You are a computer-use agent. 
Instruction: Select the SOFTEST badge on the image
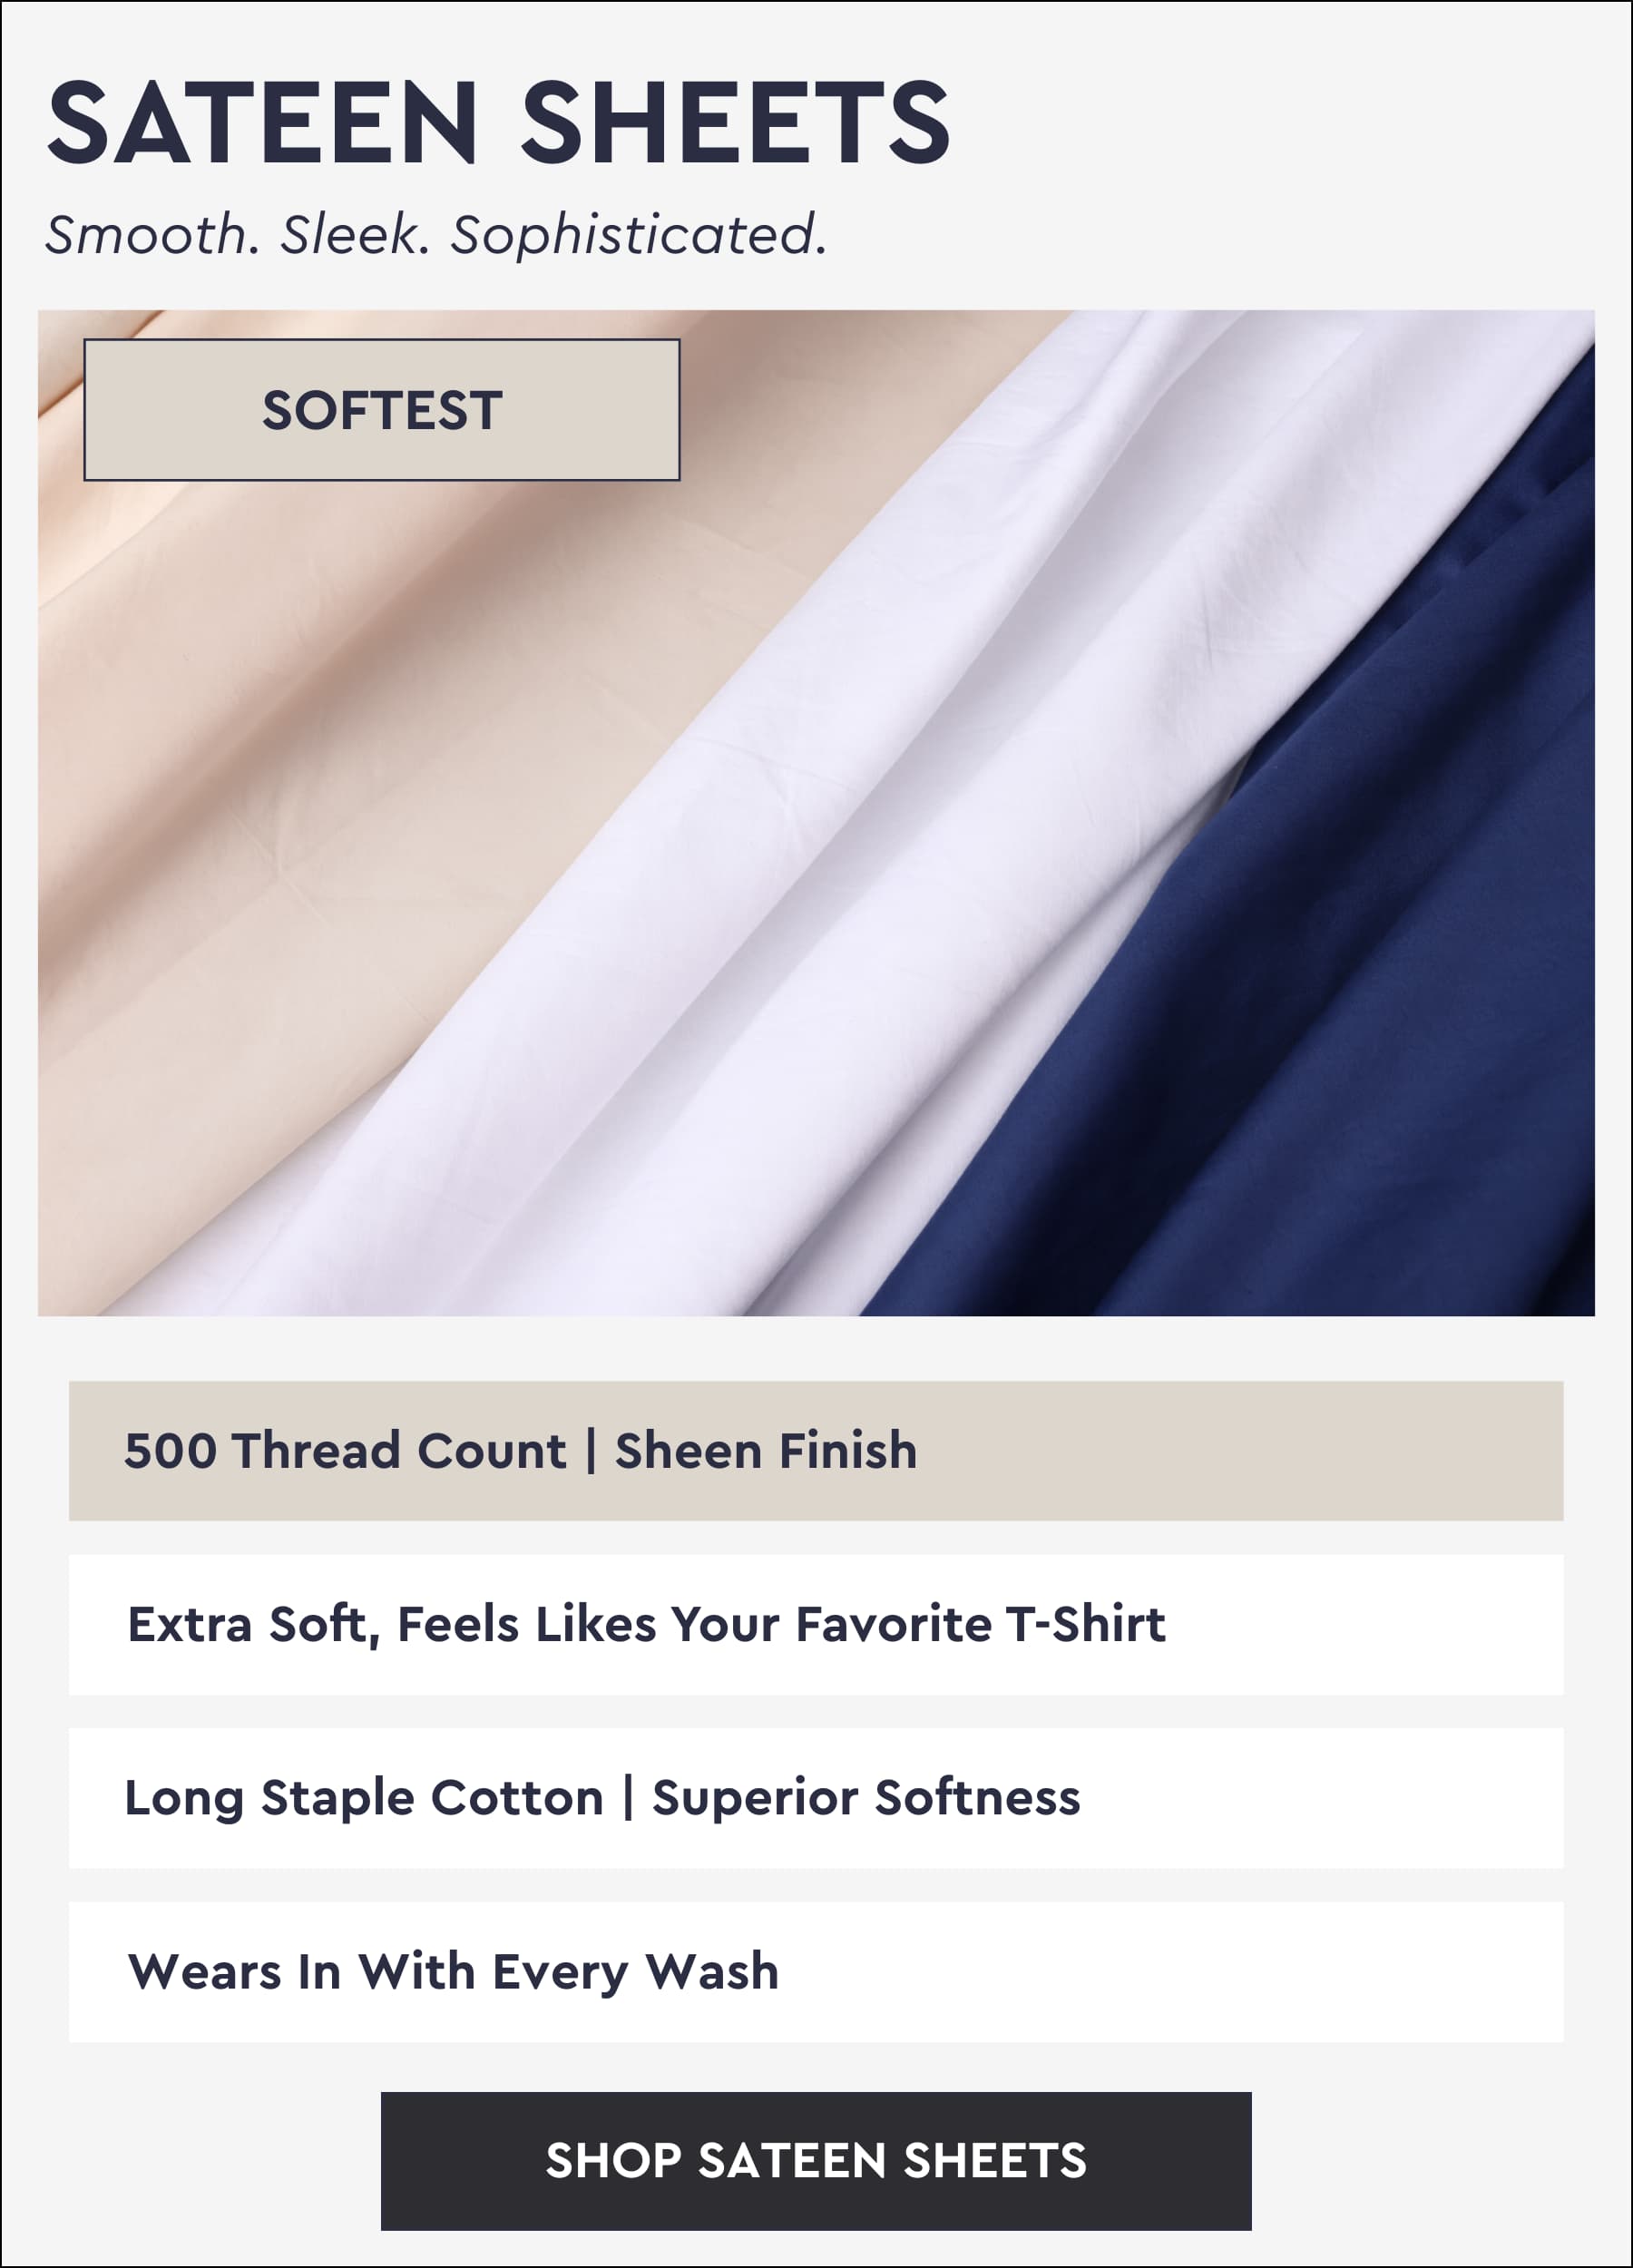382,410
